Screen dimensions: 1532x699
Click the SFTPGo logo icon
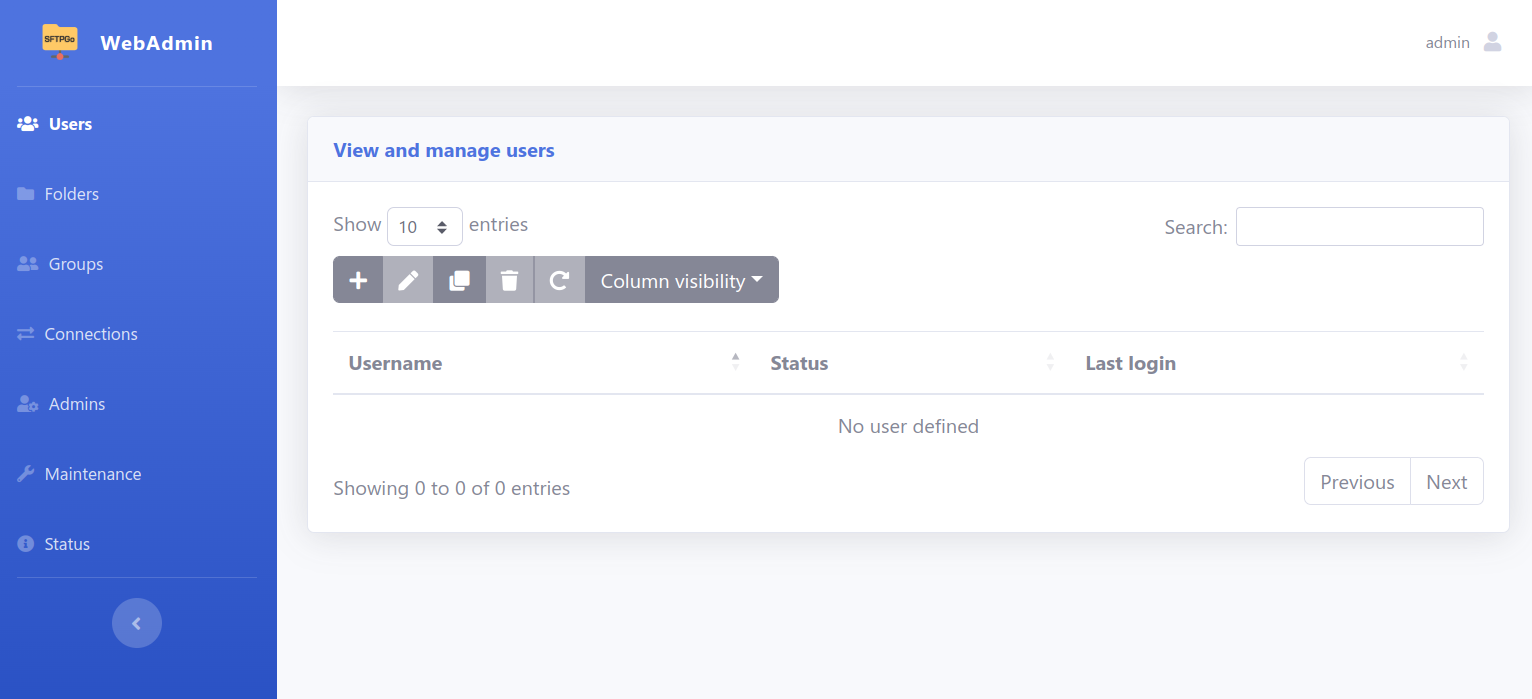[x=60, y=41]
